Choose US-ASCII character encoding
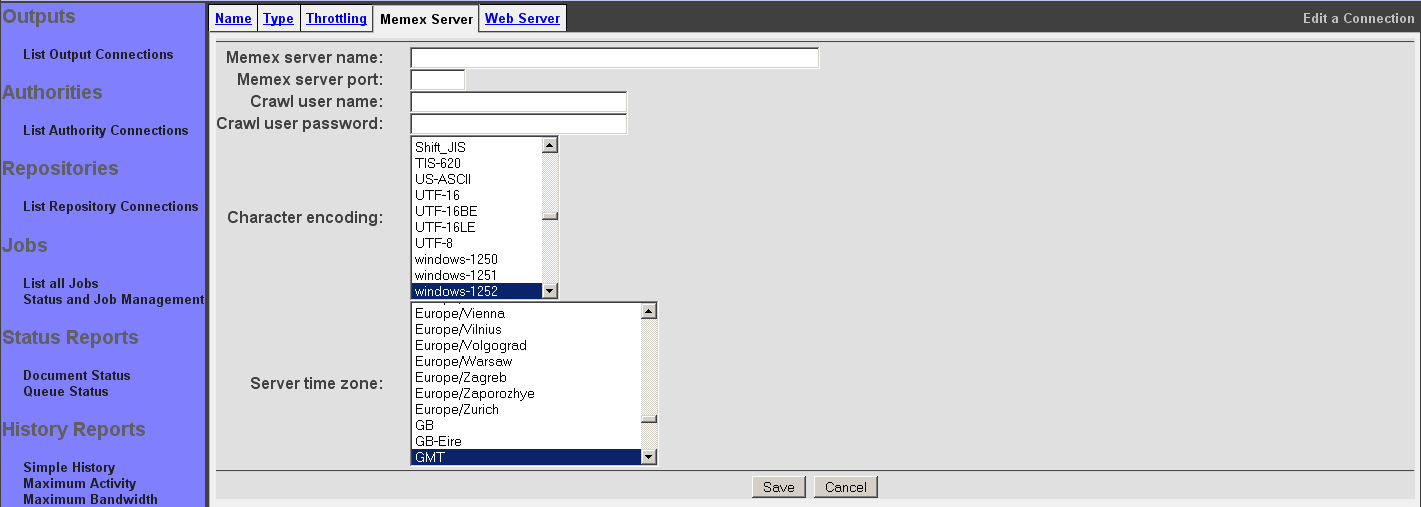The height and width of the screenshot is (507, 1421). (x=442, y=179)
